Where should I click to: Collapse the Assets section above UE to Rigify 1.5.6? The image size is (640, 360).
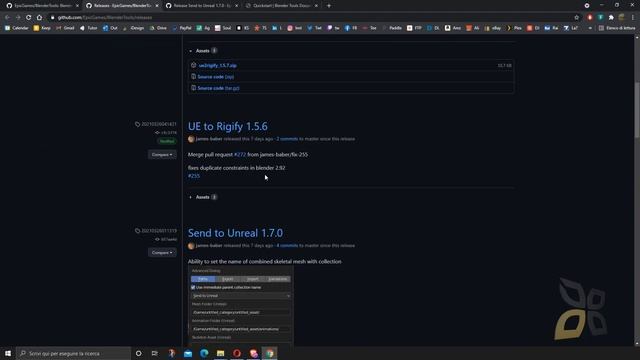203,51
